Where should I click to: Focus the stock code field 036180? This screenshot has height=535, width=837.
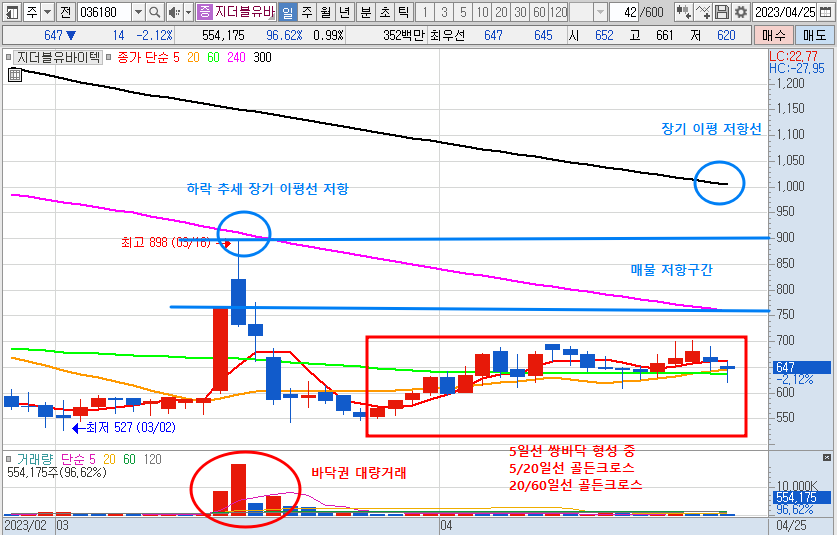104,12
